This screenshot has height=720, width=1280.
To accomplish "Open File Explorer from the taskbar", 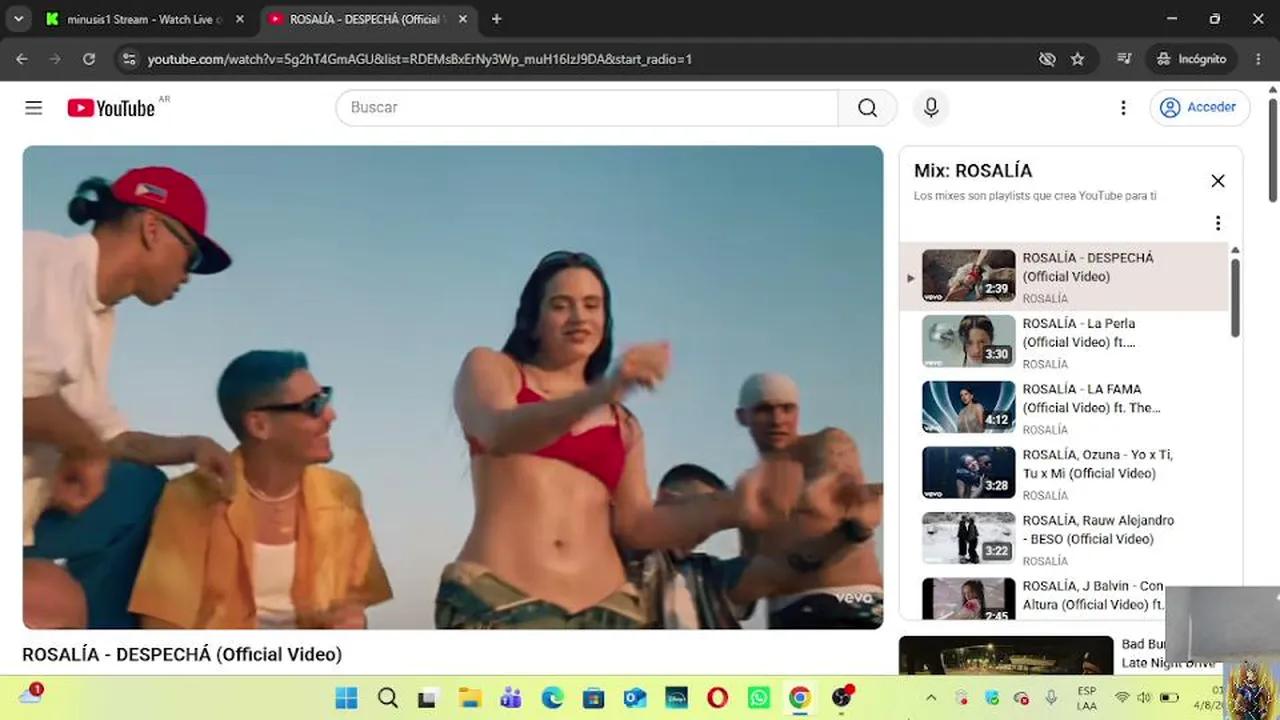I will pyautogui.click(x=470, y=698).
